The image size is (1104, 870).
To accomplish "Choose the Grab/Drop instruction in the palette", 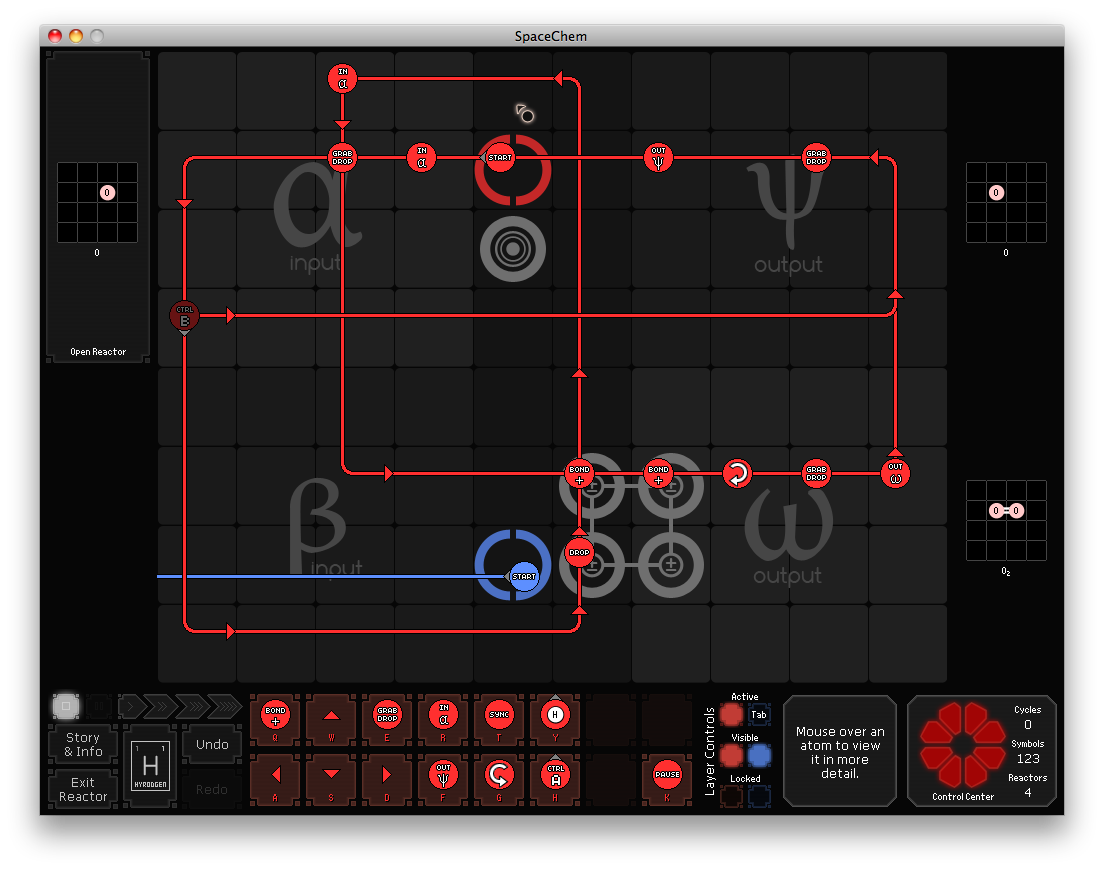I will [387, 719].
